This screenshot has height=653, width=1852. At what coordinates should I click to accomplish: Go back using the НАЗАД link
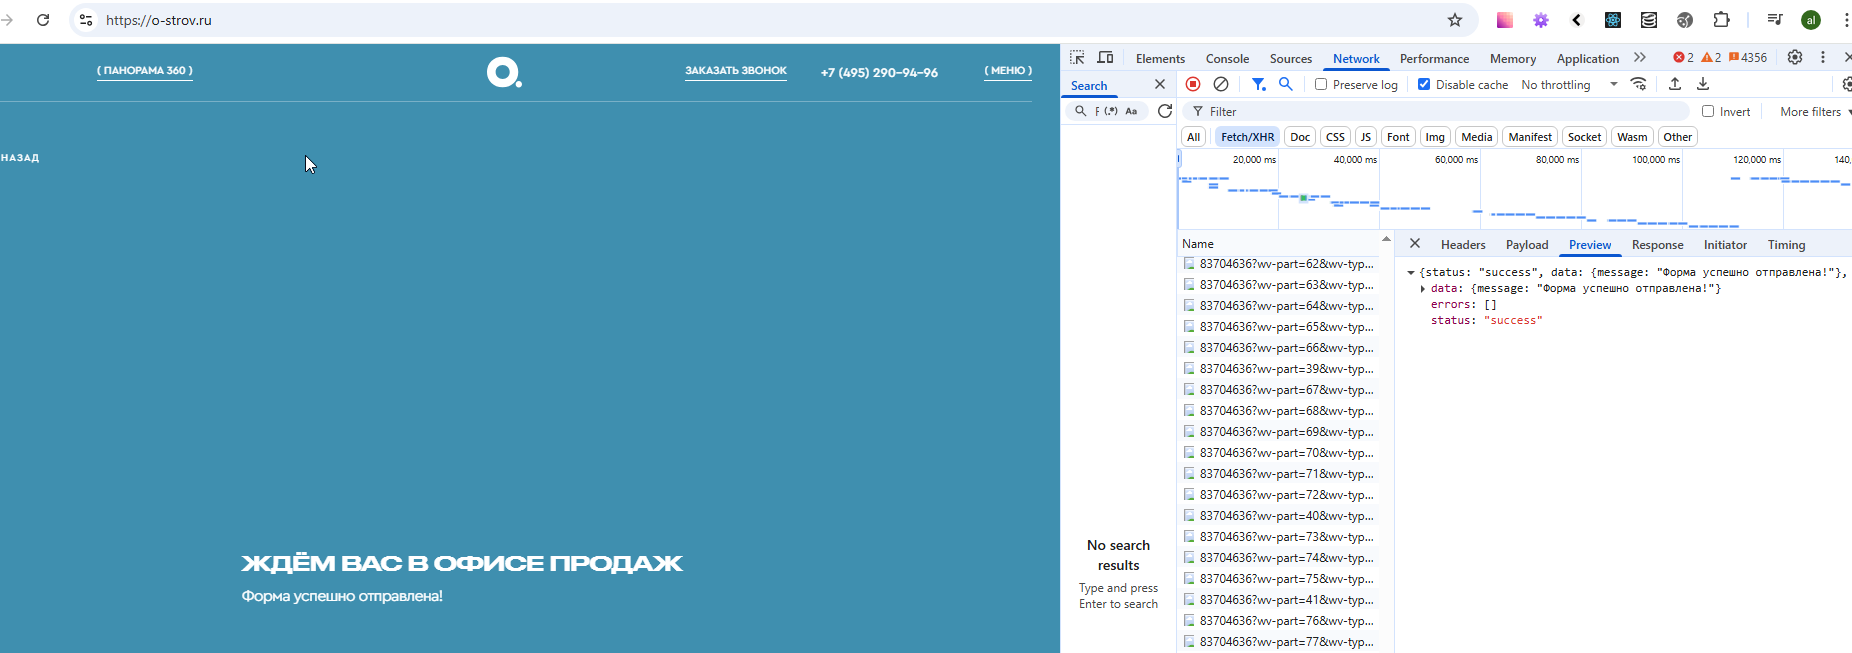[20, 158]
